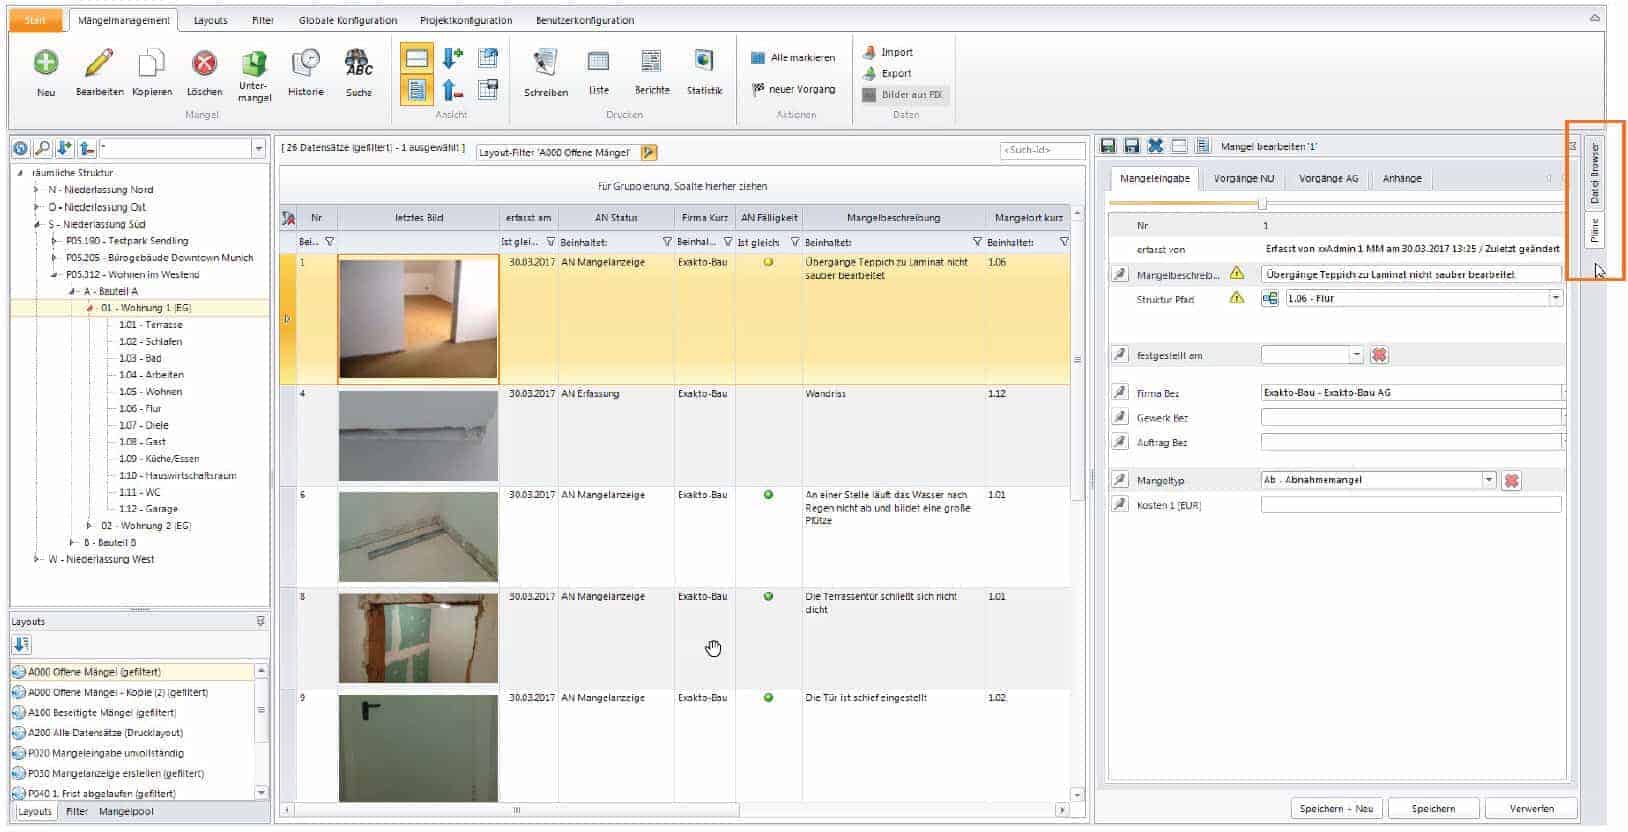The image size is (1628, 832).
Task: Click the red Löschen delete icon
Action: click(204, 64)
